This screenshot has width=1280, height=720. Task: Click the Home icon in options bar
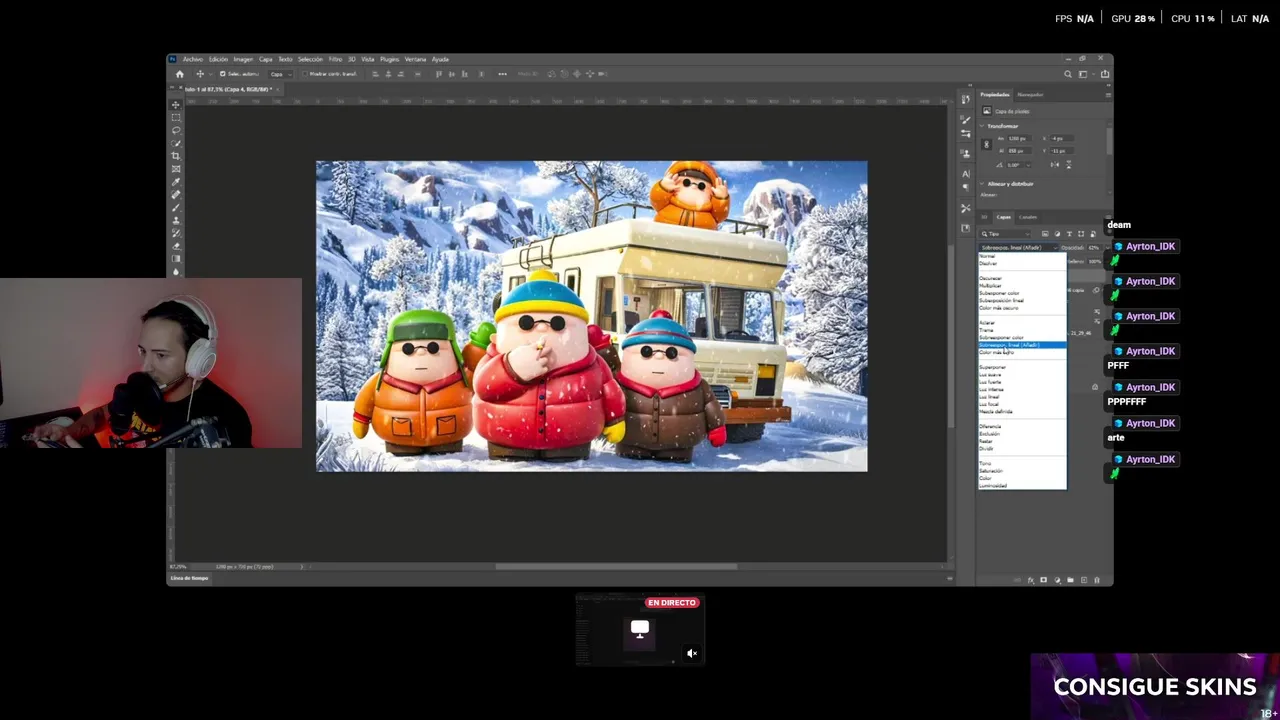point(180,74)
